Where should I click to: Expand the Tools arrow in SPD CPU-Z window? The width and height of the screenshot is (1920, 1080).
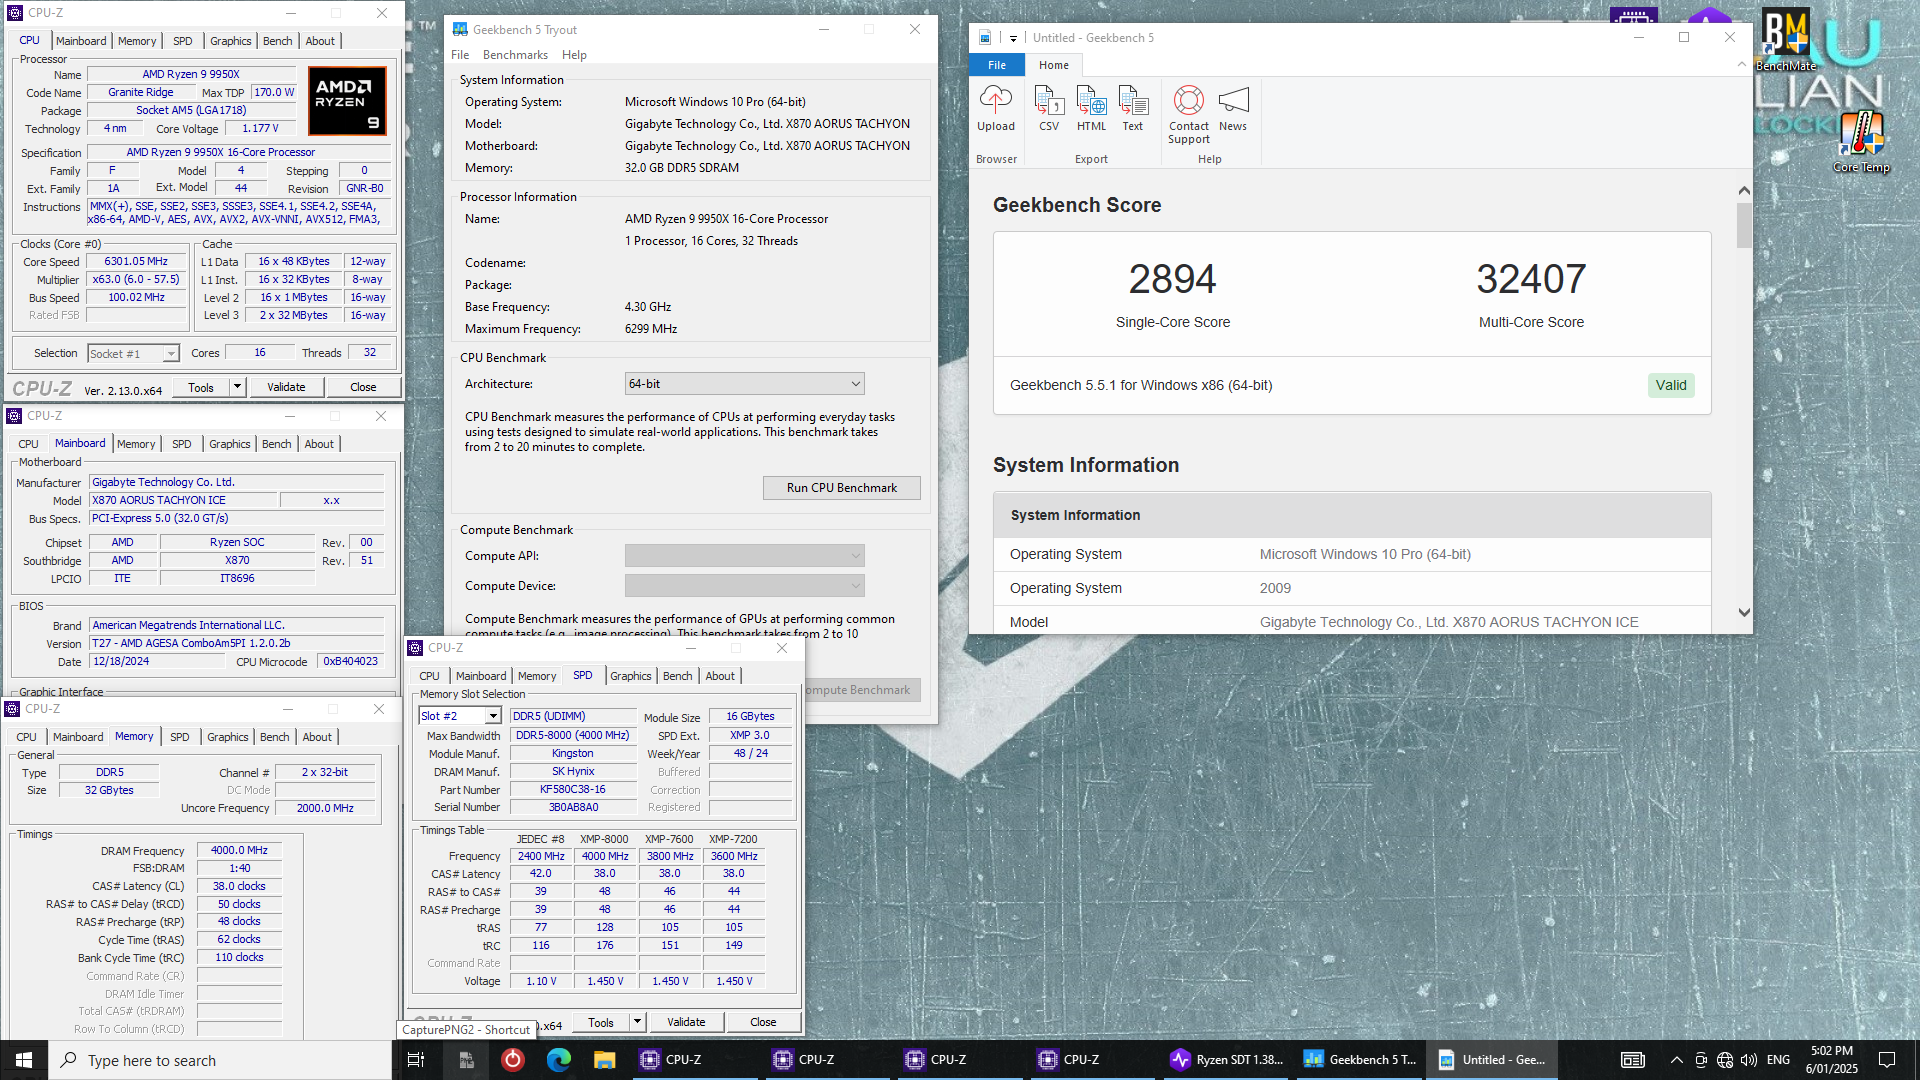[637, 1022]
